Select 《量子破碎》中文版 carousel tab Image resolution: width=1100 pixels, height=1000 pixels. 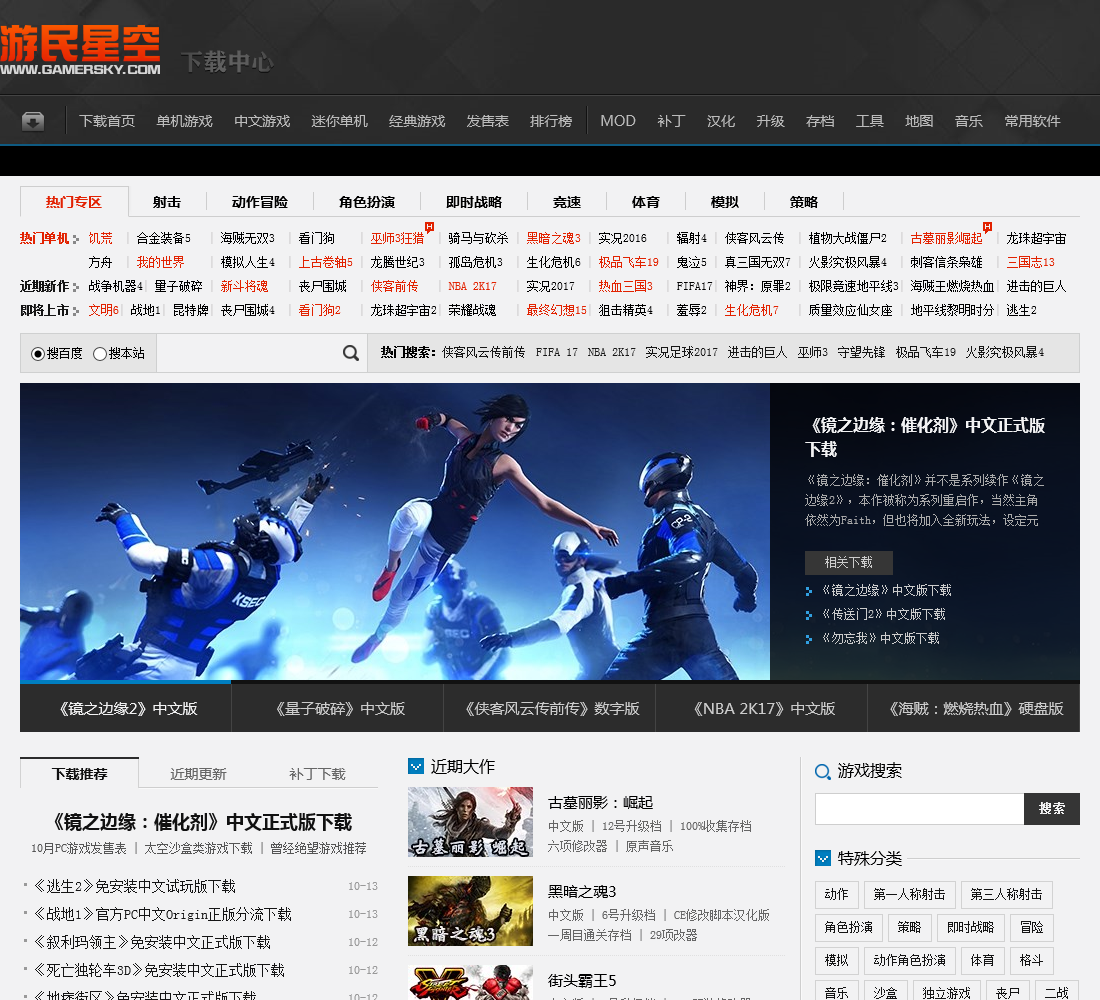pyautogui.click(x=337, y=708)
